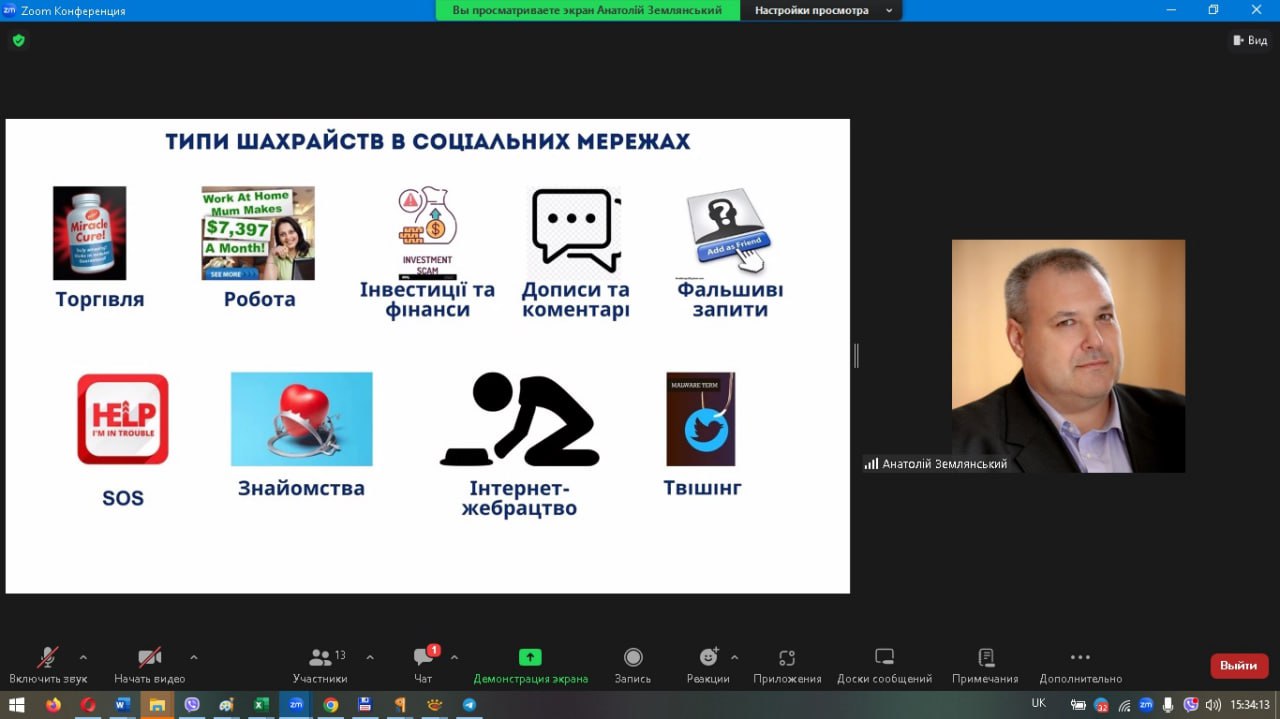This screenshot has width=1280, height=719.
Task: Open Opera browser from the taskbar
Action: 88,704
